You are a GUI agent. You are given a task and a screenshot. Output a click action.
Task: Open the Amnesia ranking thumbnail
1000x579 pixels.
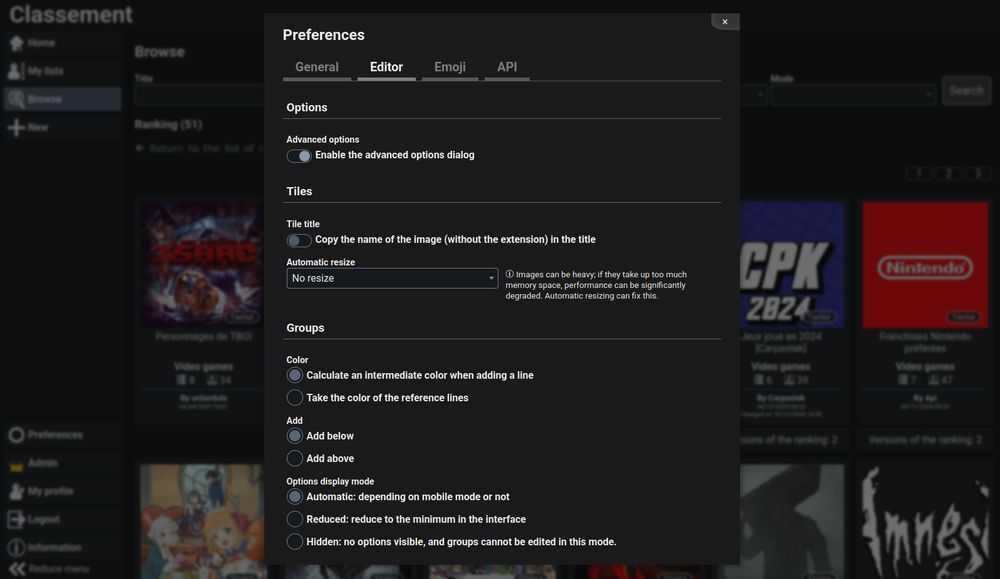(925, 521)
